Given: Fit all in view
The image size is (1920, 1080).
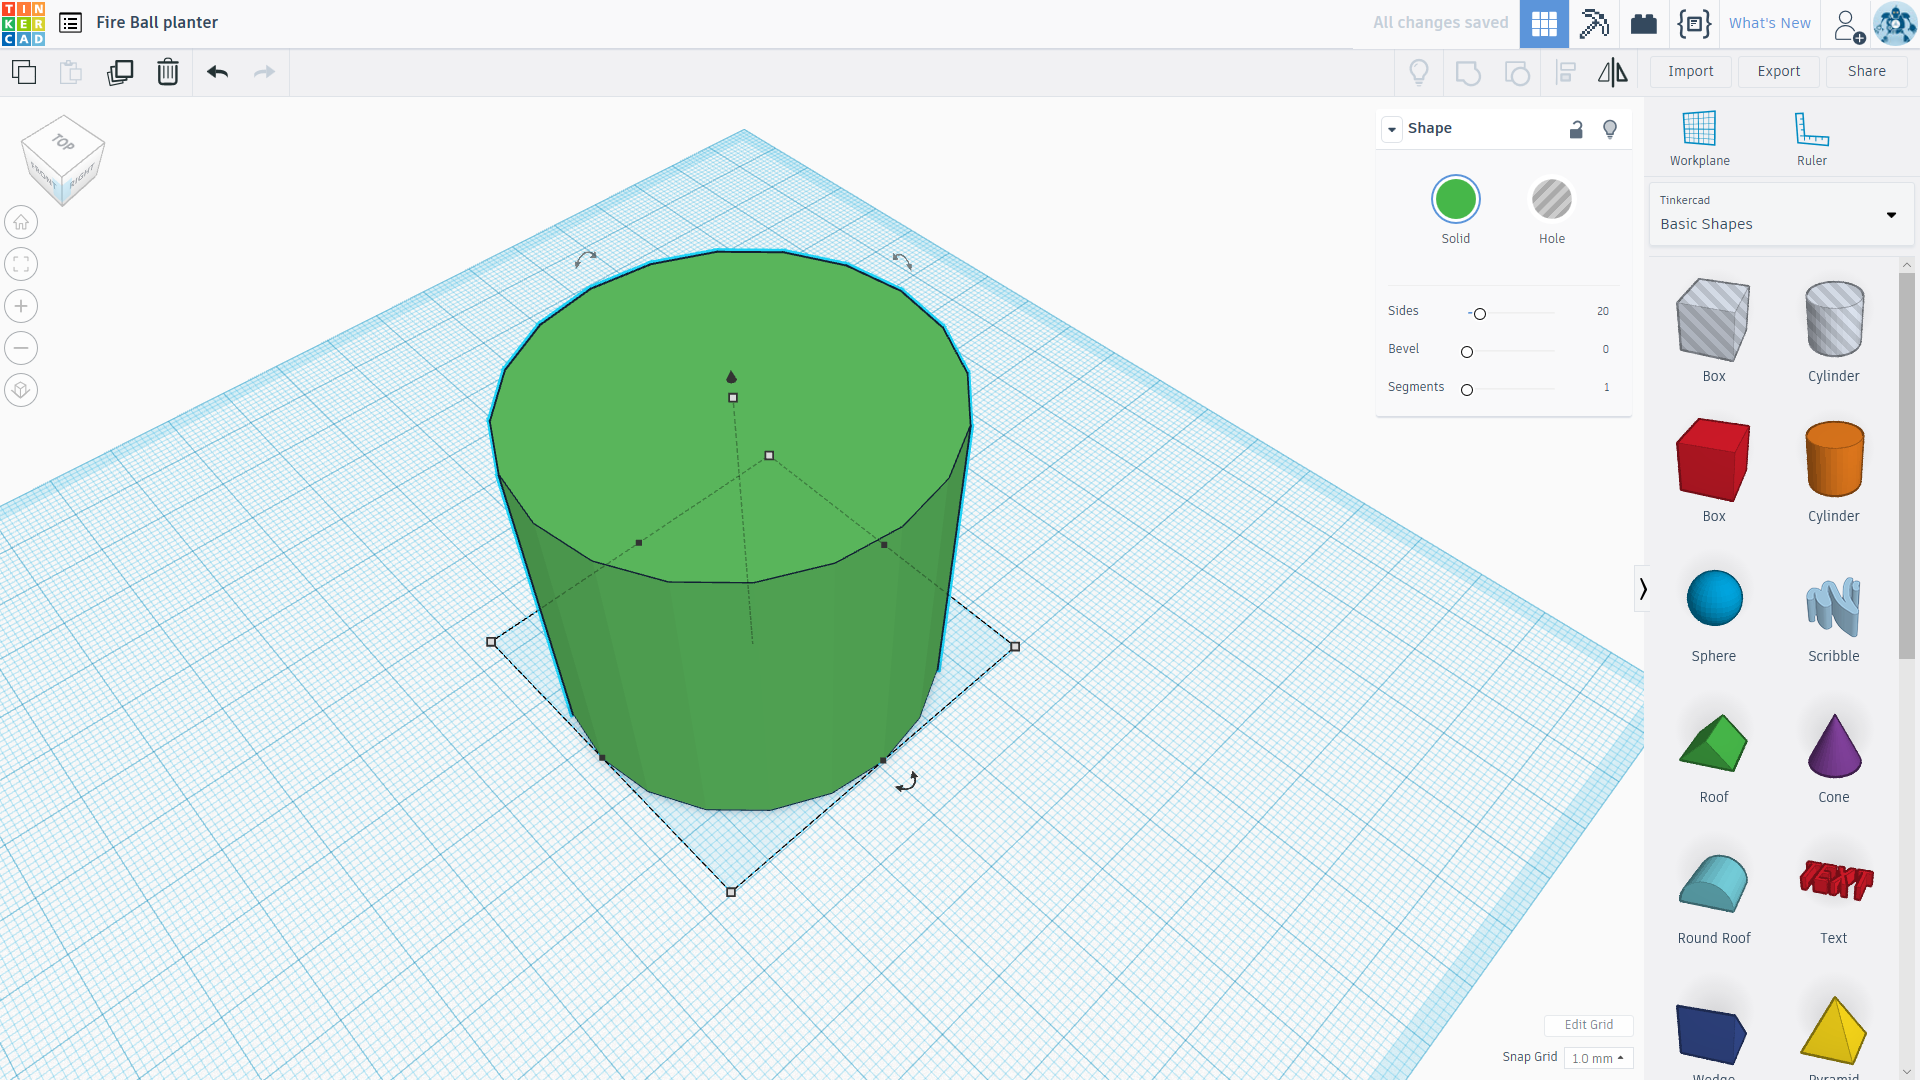Looking at the screenshot, I should pos(21,264).
